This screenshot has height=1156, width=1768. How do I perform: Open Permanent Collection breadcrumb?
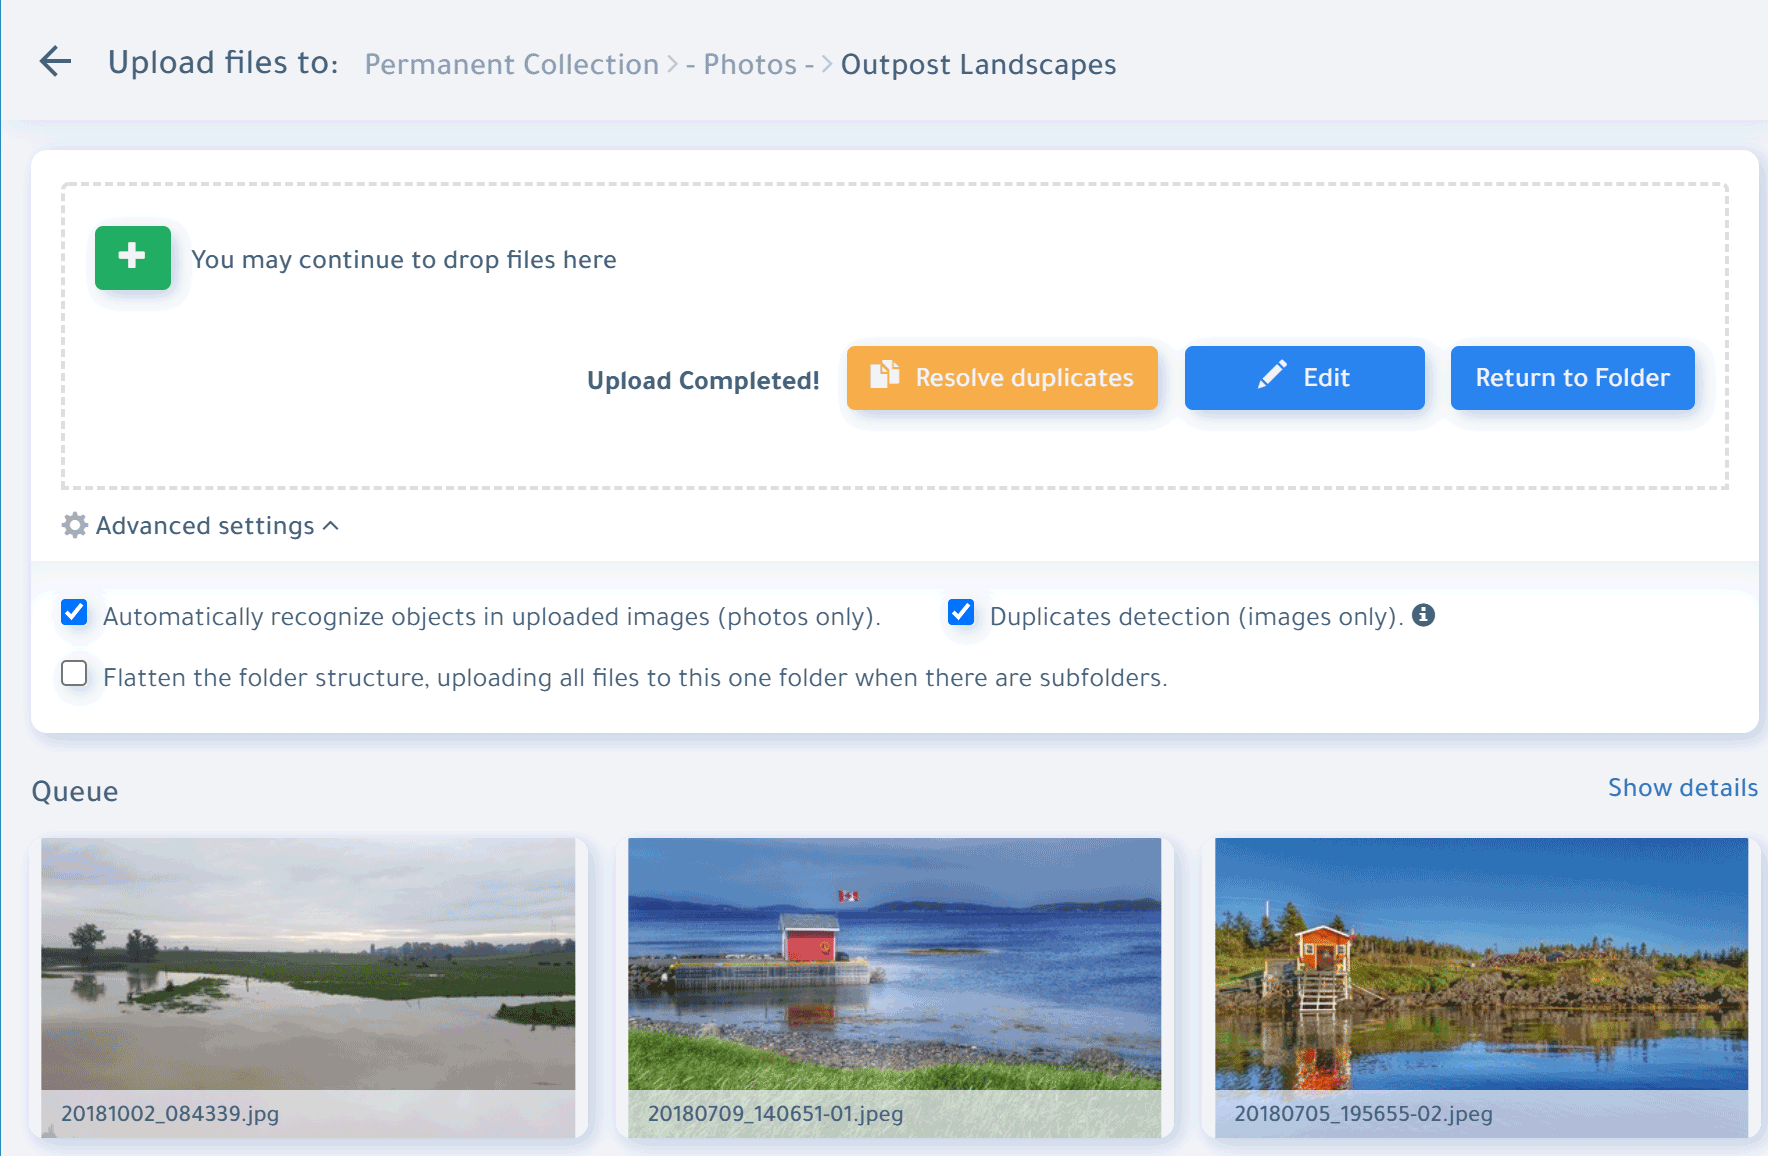(x=511, y=64)
